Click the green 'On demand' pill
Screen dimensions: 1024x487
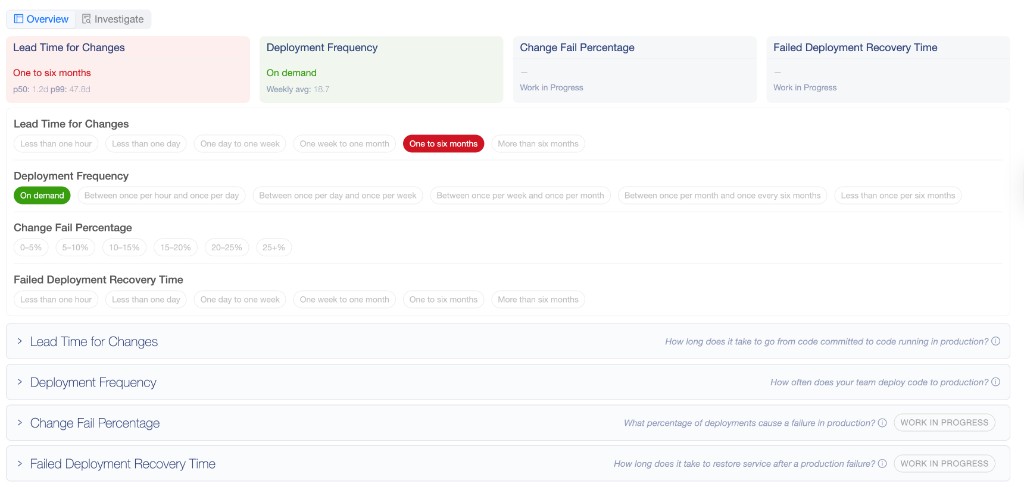[42, 195]
